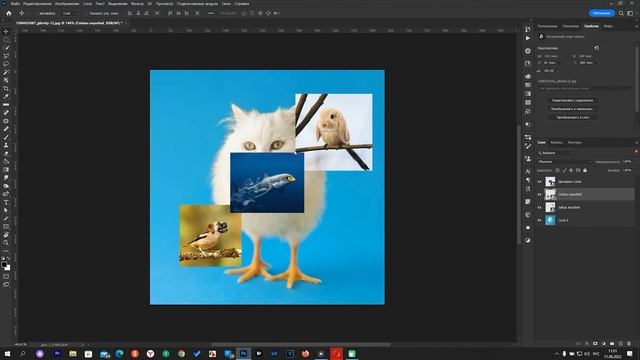
Task: Open the layer filter type dropdown
Action: point(555,153)
